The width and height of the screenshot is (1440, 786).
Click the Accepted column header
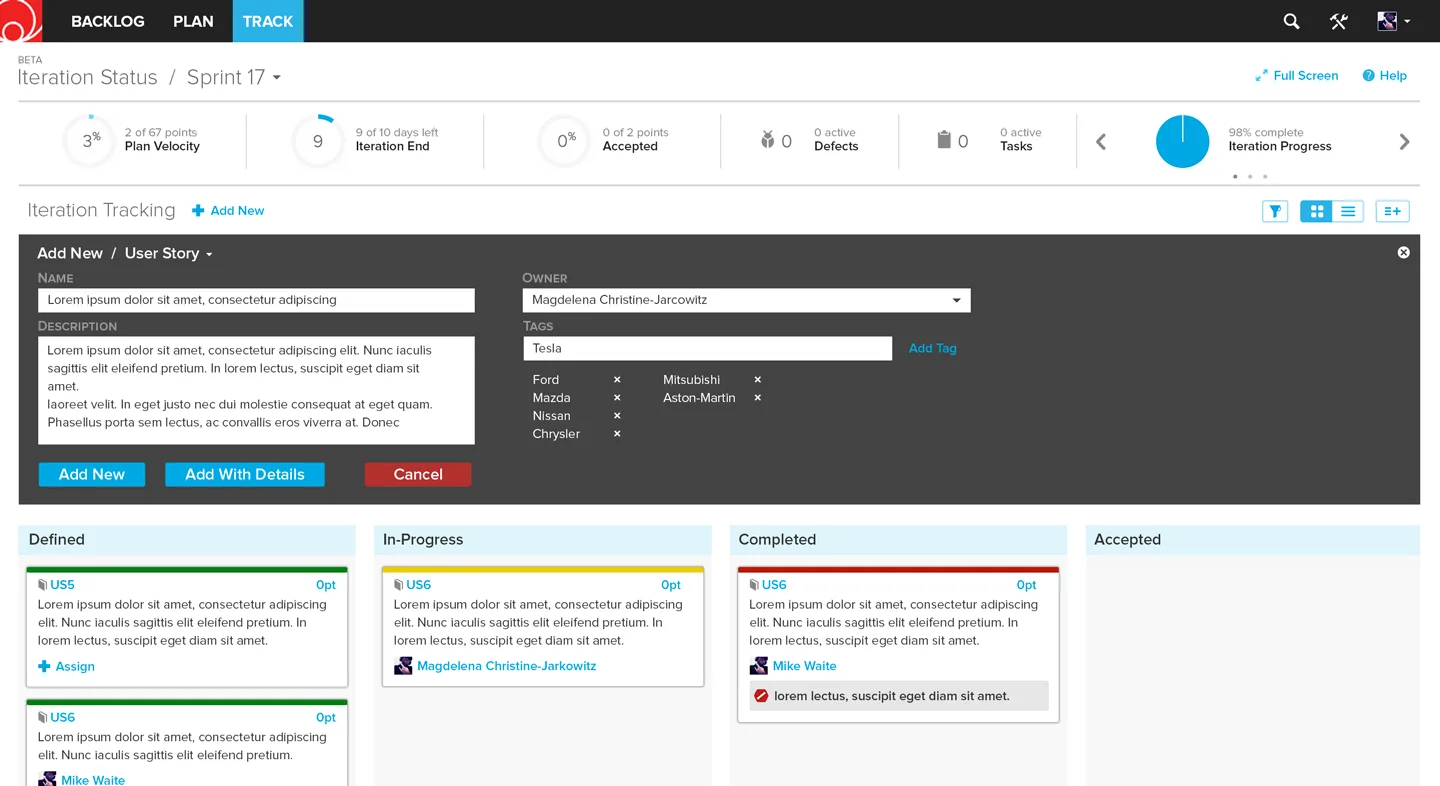pos(1253,540)
